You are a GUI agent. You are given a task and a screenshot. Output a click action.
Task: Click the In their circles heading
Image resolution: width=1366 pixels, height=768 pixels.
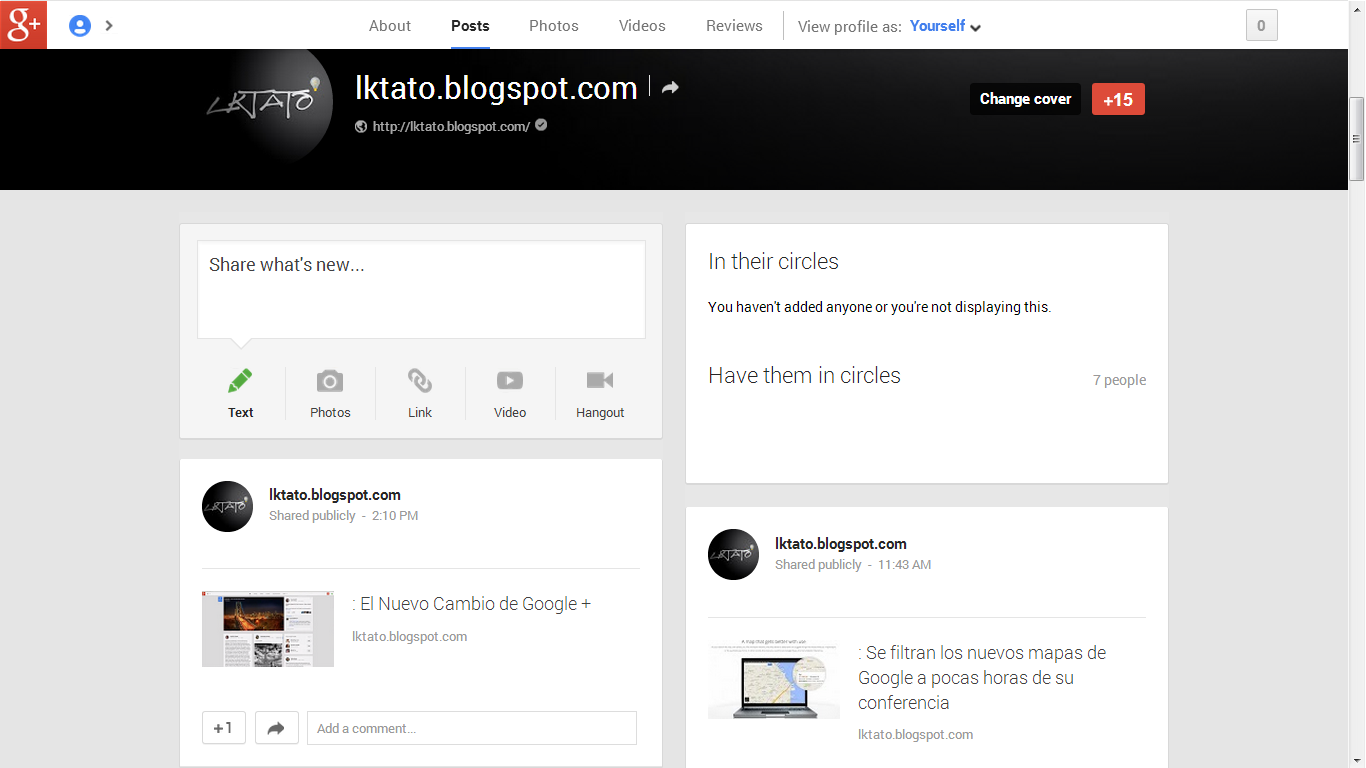[x=773, y=262]
